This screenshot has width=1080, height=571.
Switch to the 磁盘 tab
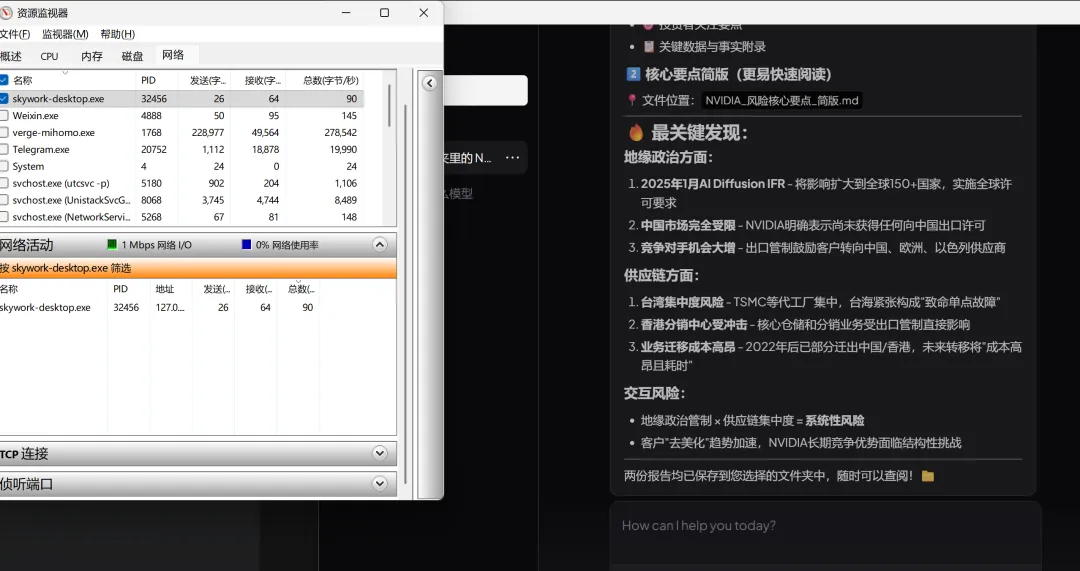132,56
